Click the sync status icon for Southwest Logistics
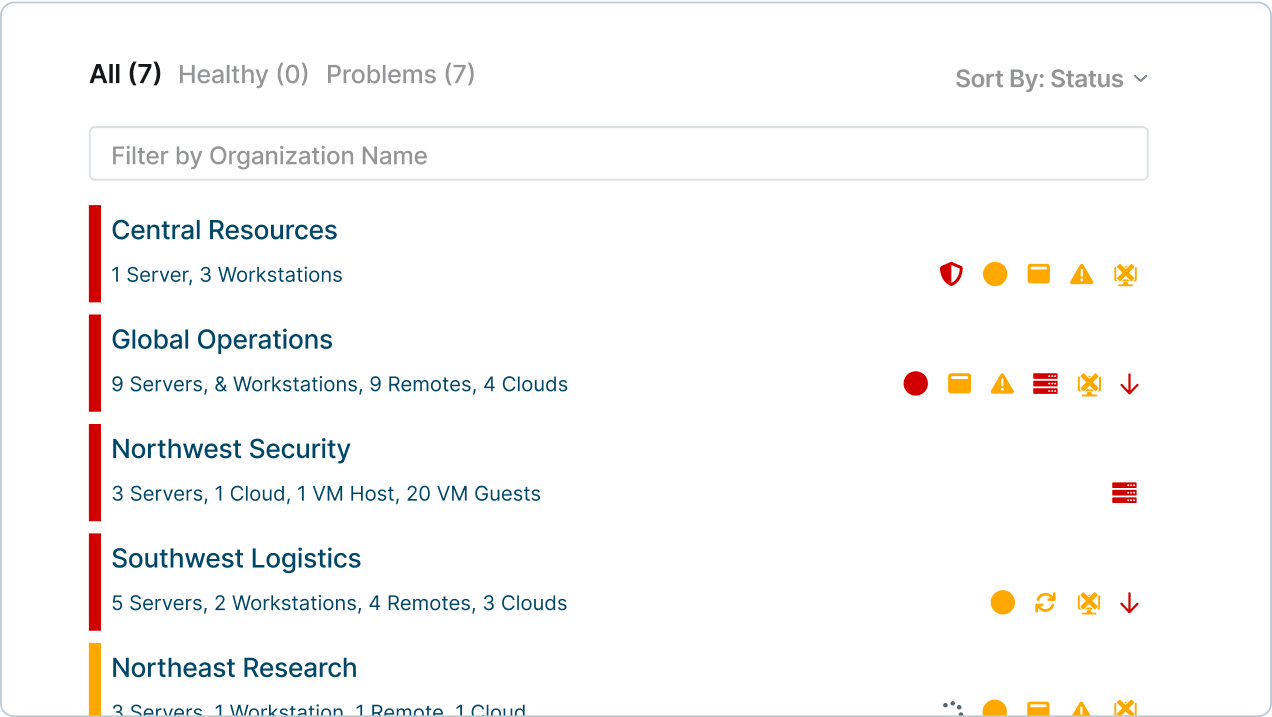Viewport: 1272px width, 717px height. [1046, 603]
